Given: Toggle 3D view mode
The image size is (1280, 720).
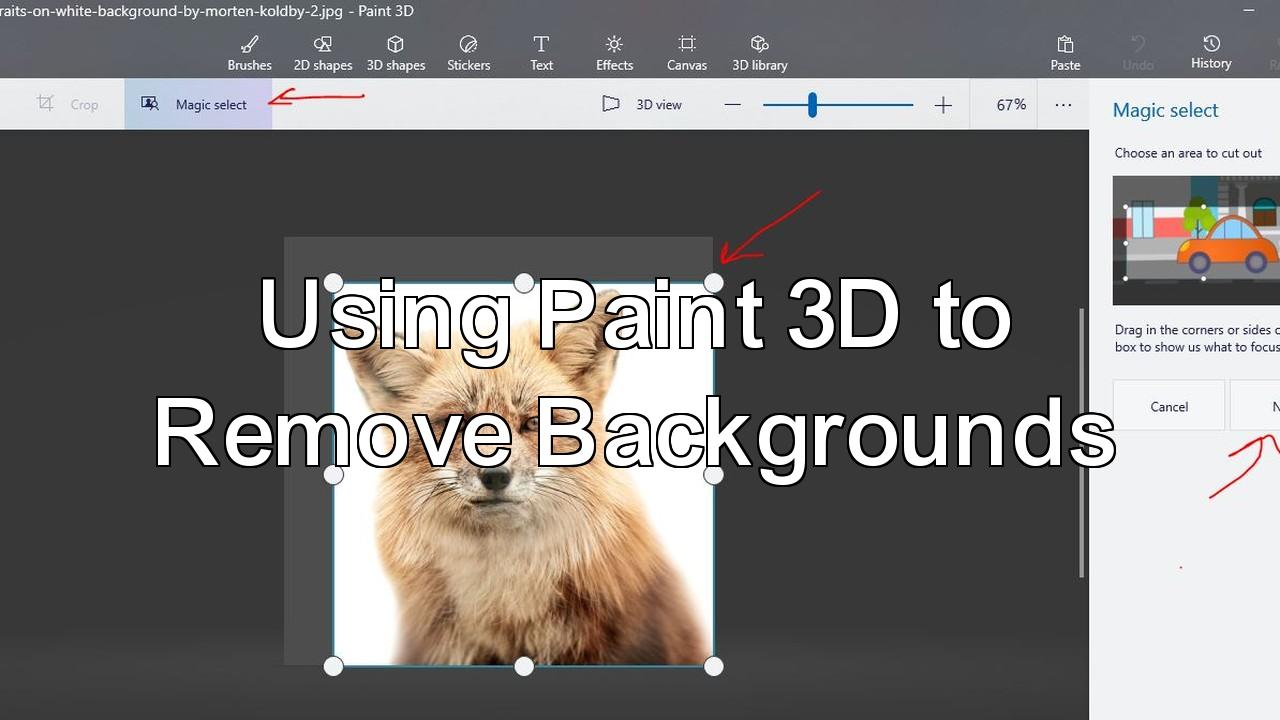Looking at the screenshot, I should (643, 104).
